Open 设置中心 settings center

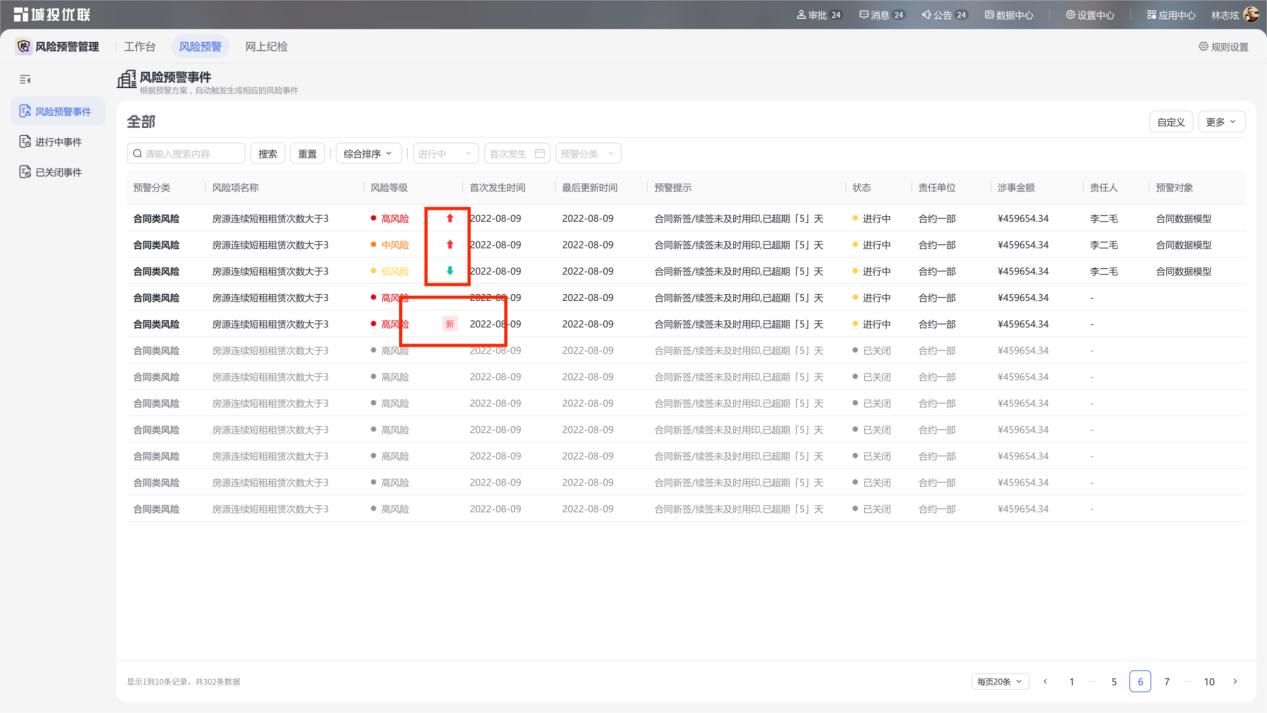pos(1090,15)
